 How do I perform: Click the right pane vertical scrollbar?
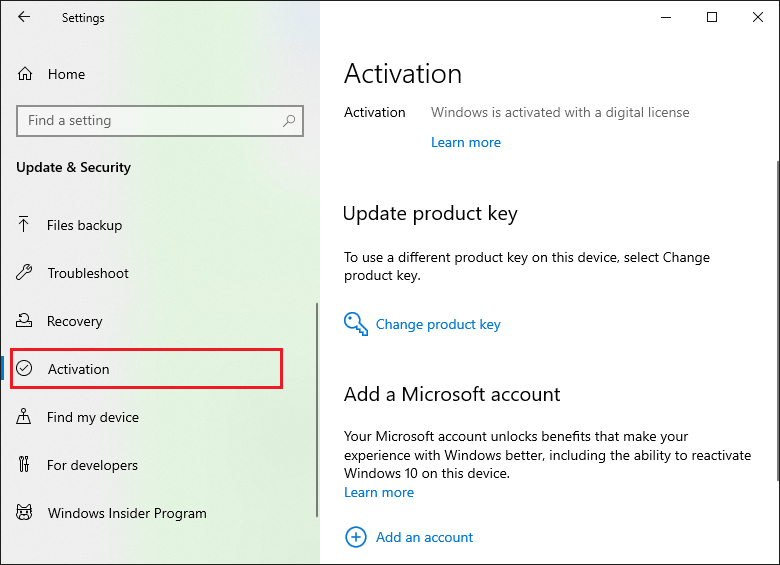[x=778, y=320]
